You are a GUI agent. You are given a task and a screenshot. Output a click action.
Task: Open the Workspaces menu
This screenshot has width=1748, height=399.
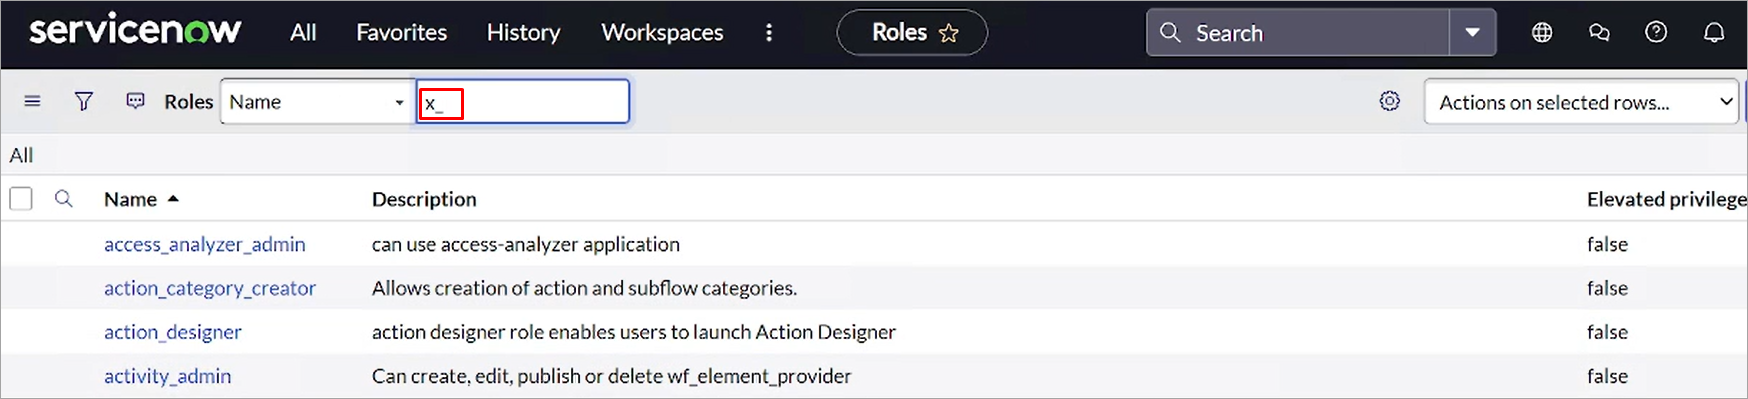662,33
